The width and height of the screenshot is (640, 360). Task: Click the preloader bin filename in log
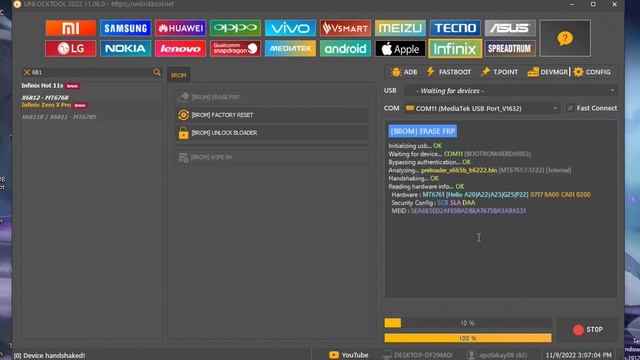coord(459,170)
